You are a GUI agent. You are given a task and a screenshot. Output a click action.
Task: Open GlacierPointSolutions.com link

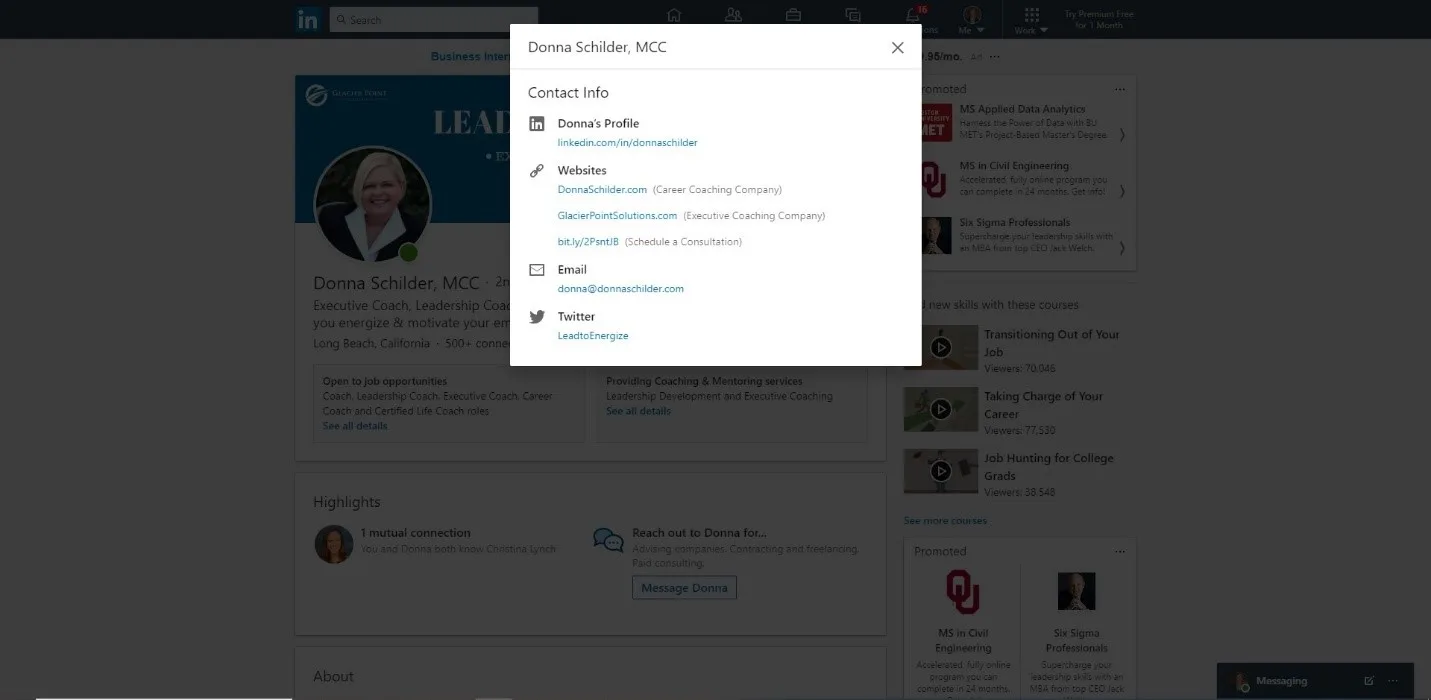[x=617, y=216]
